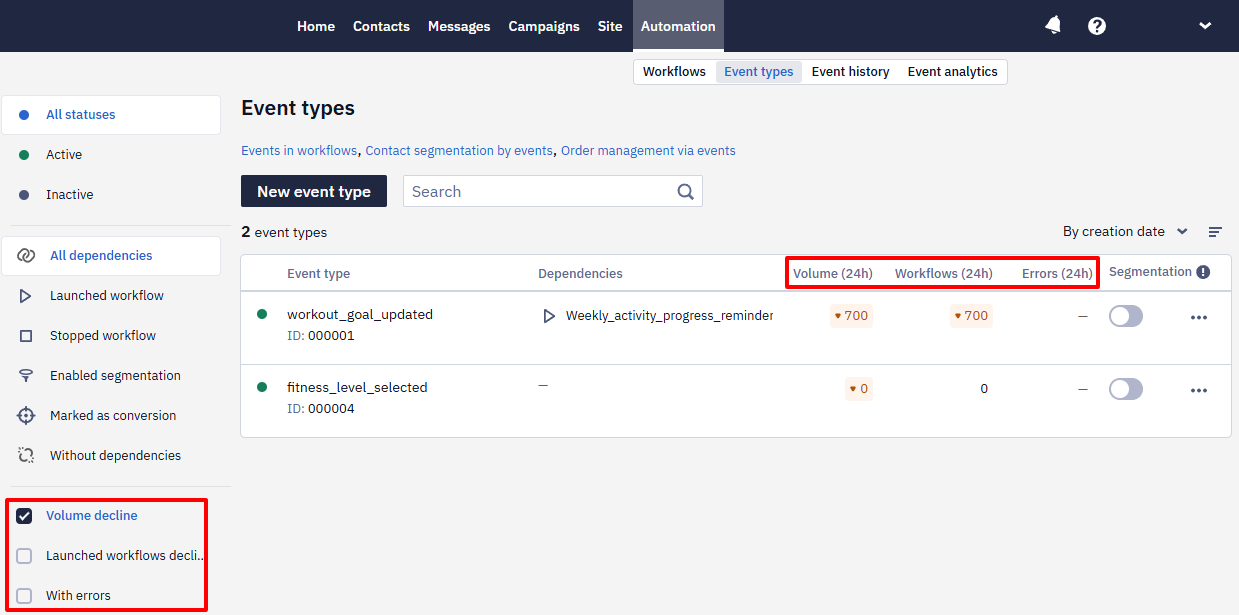Focus the Search input field
This screenshot has height=615, width=1239.
553,192
